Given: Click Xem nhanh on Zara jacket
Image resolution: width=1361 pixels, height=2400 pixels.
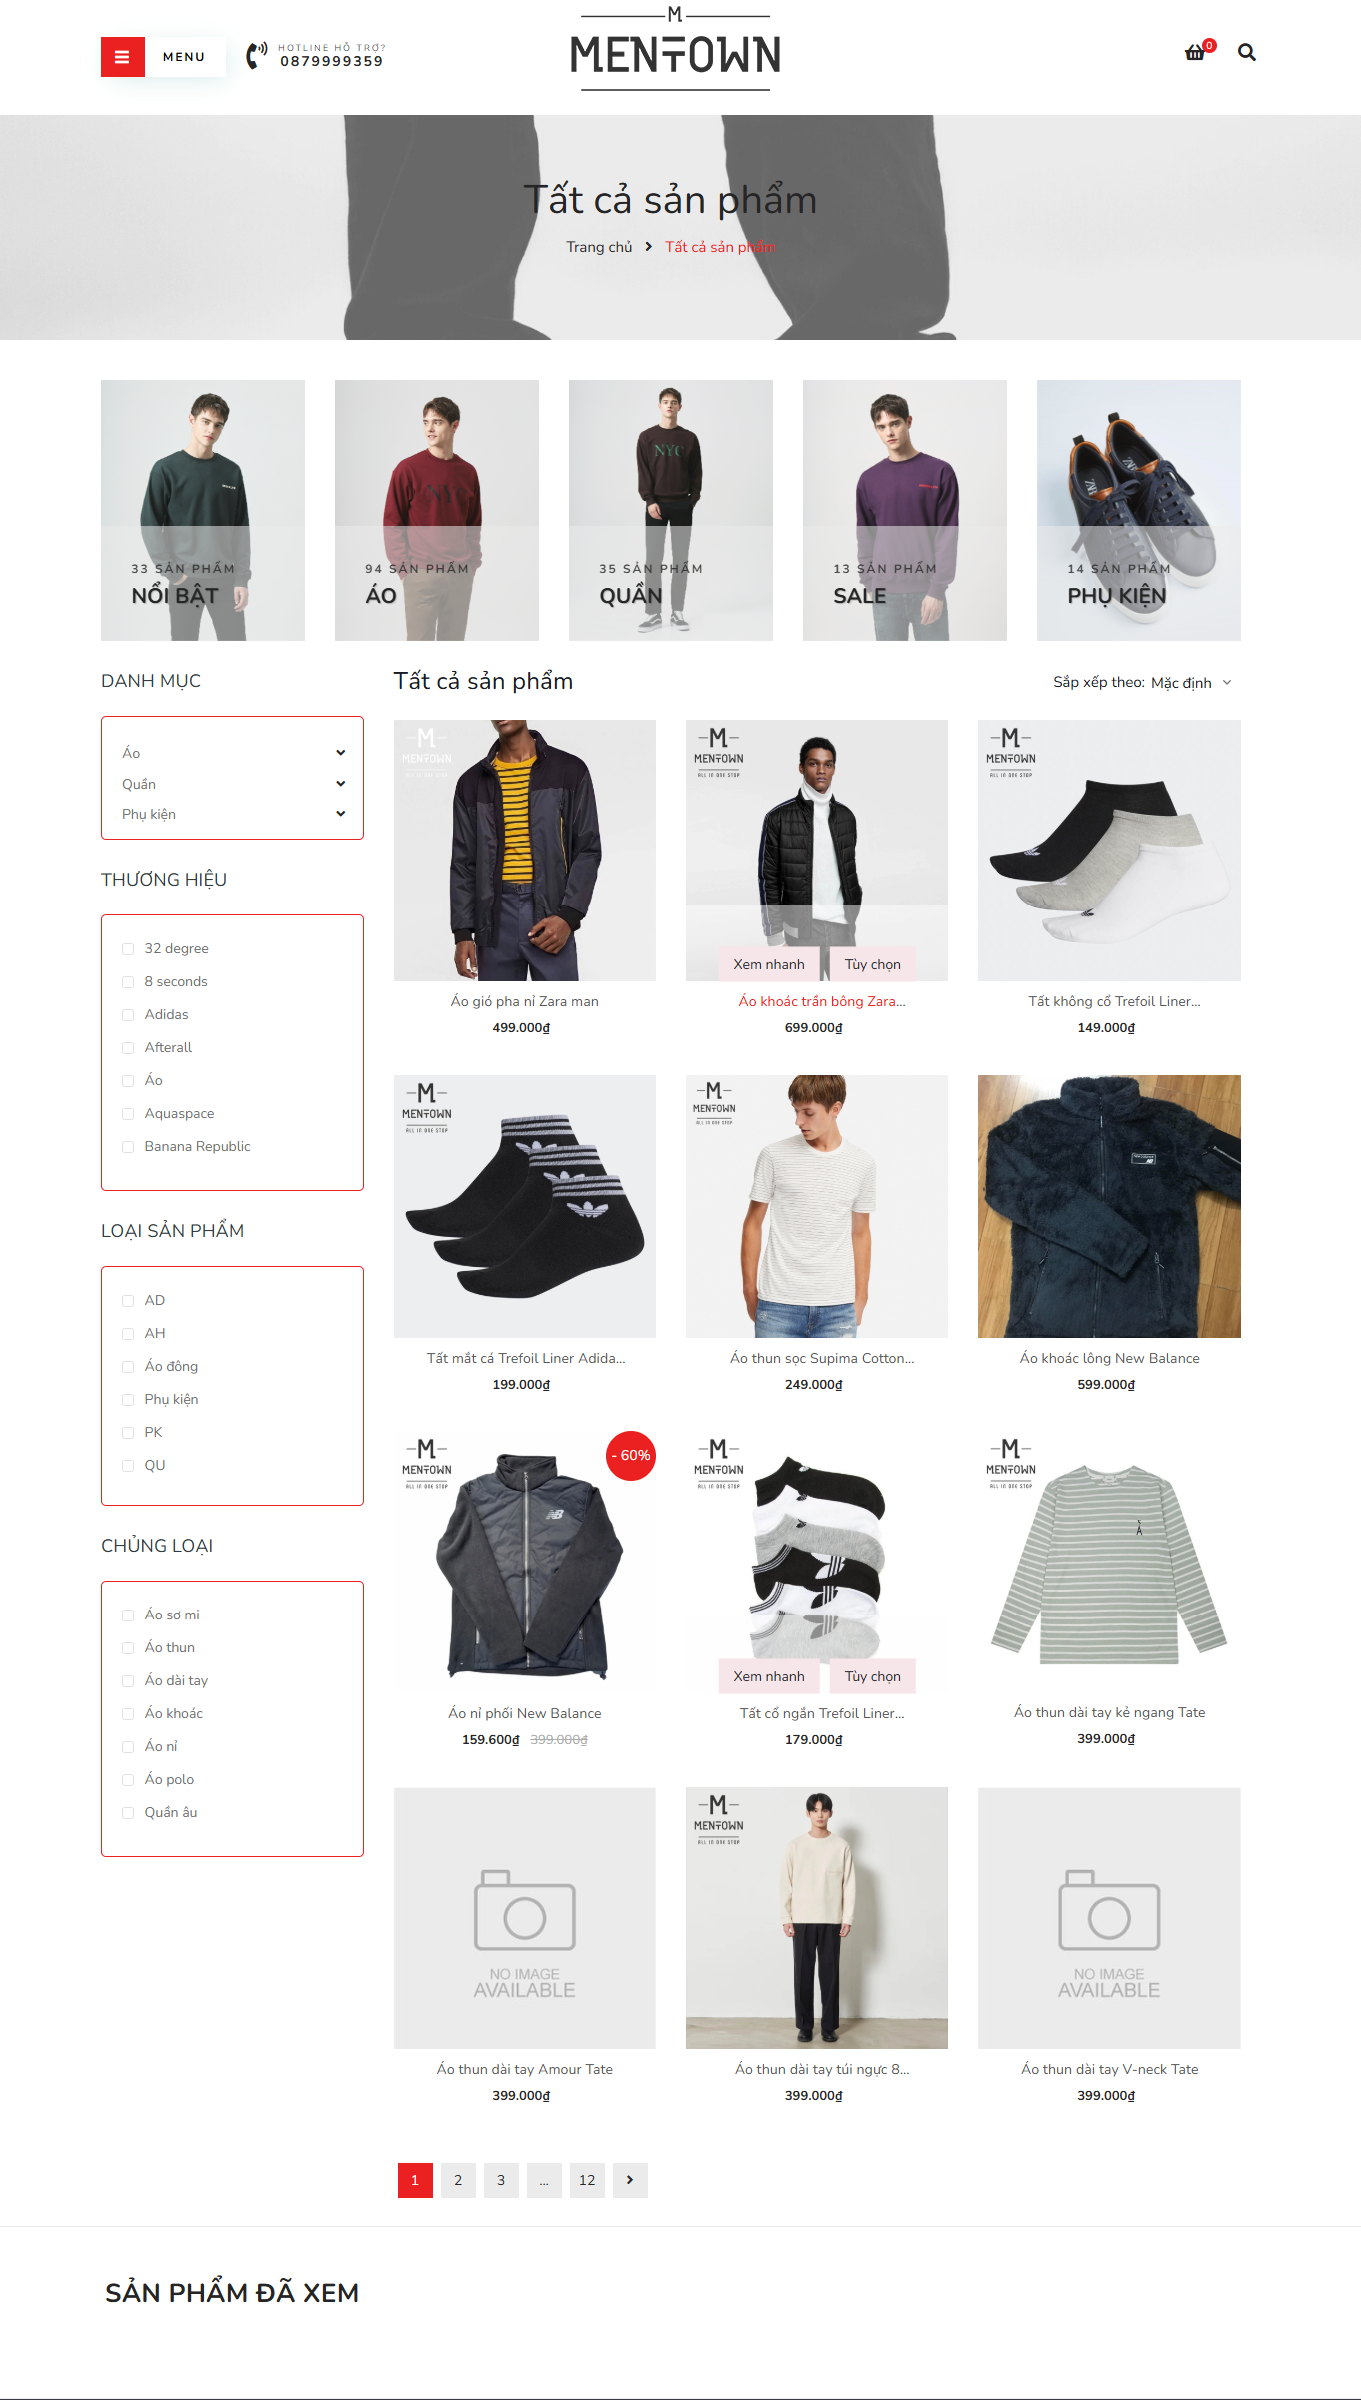Looking at the screenshot, I should 769,964.
